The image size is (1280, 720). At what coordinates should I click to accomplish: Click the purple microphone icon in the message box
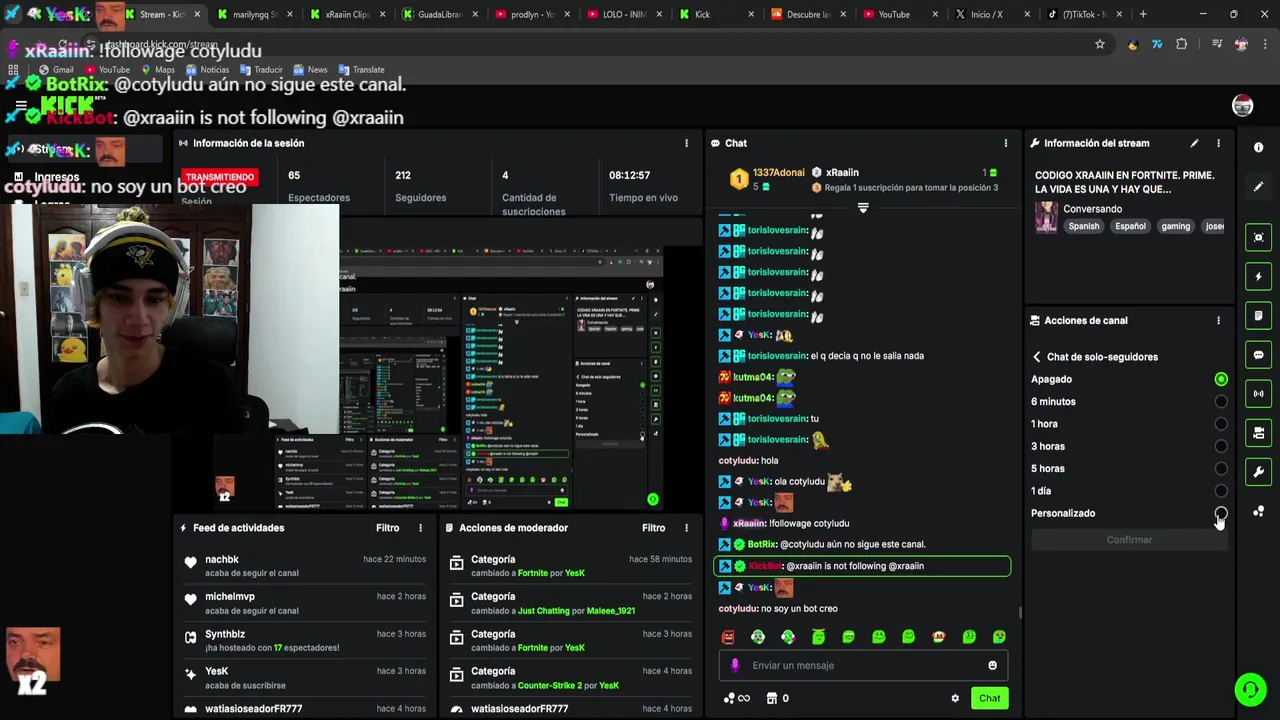click(x=735, y=665)
